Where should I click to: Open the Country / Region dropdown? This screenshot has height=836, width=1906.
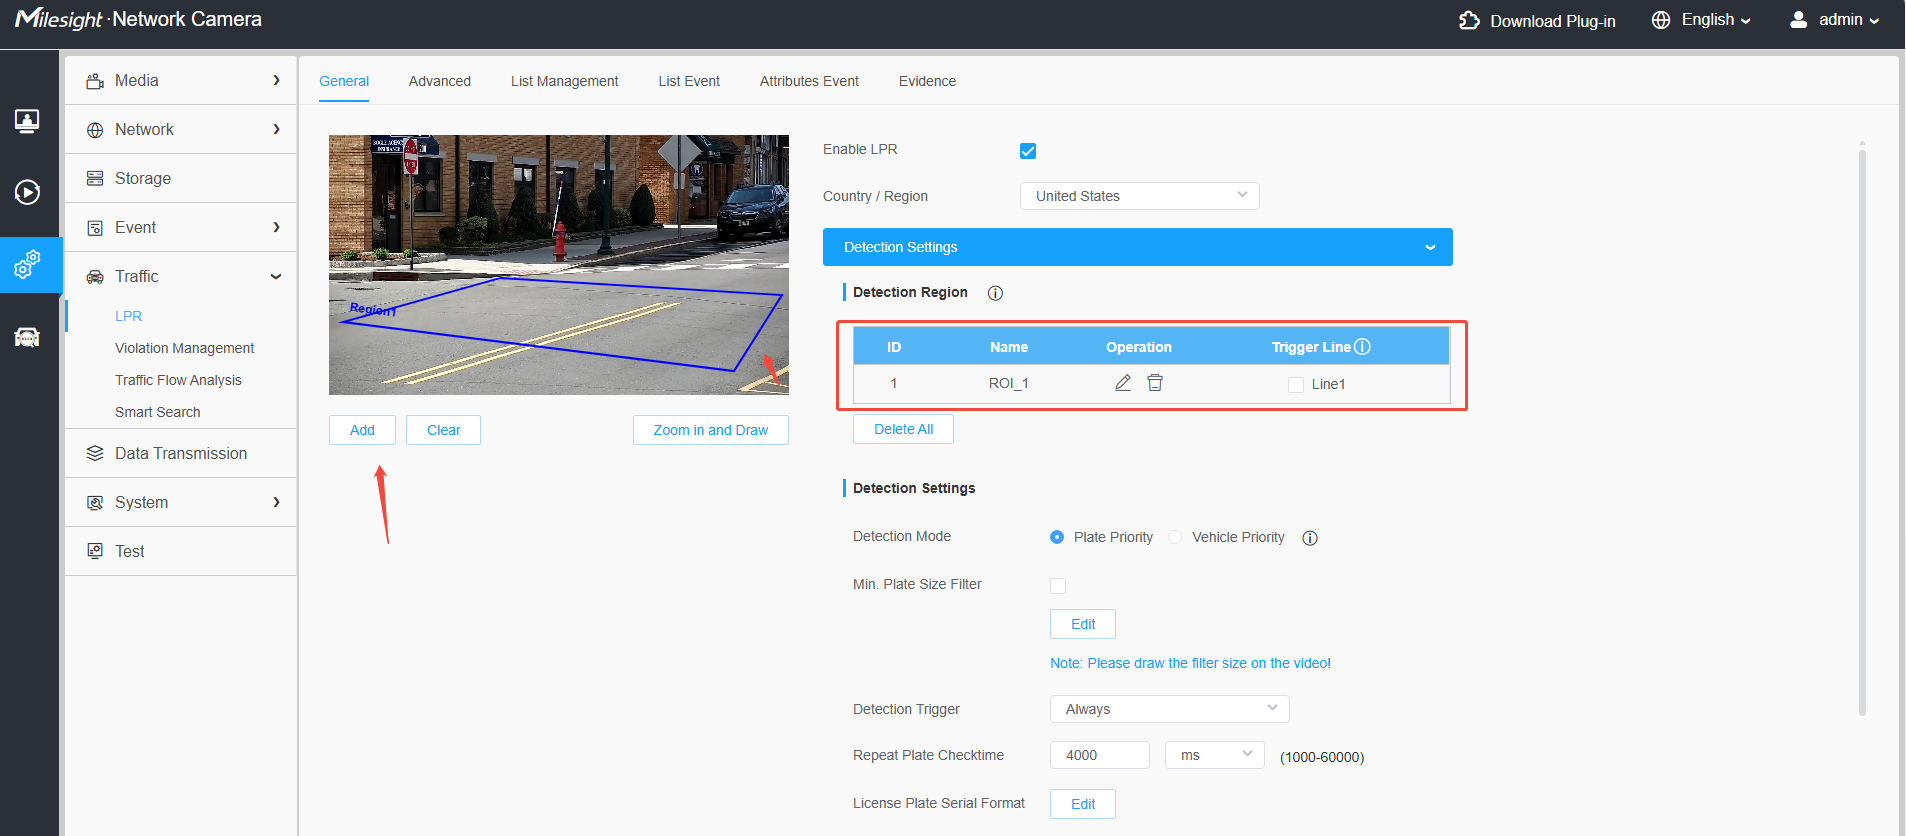pos(1139,196)
